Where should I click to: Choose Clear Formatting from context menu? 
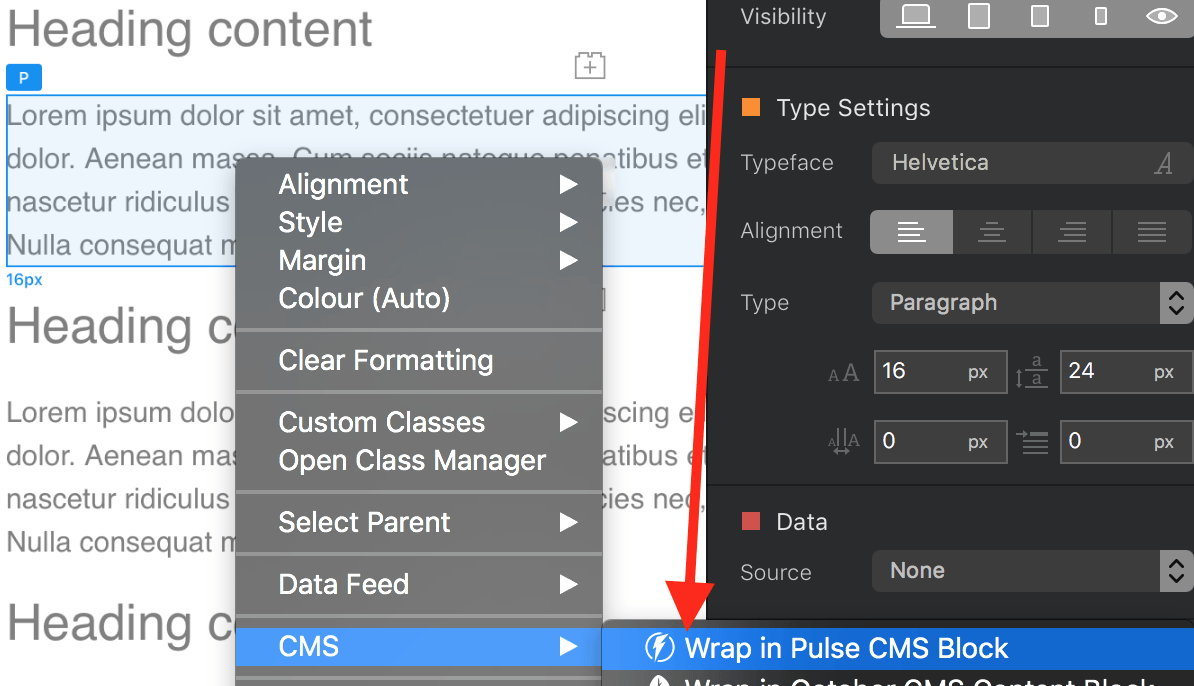[386, 360]
